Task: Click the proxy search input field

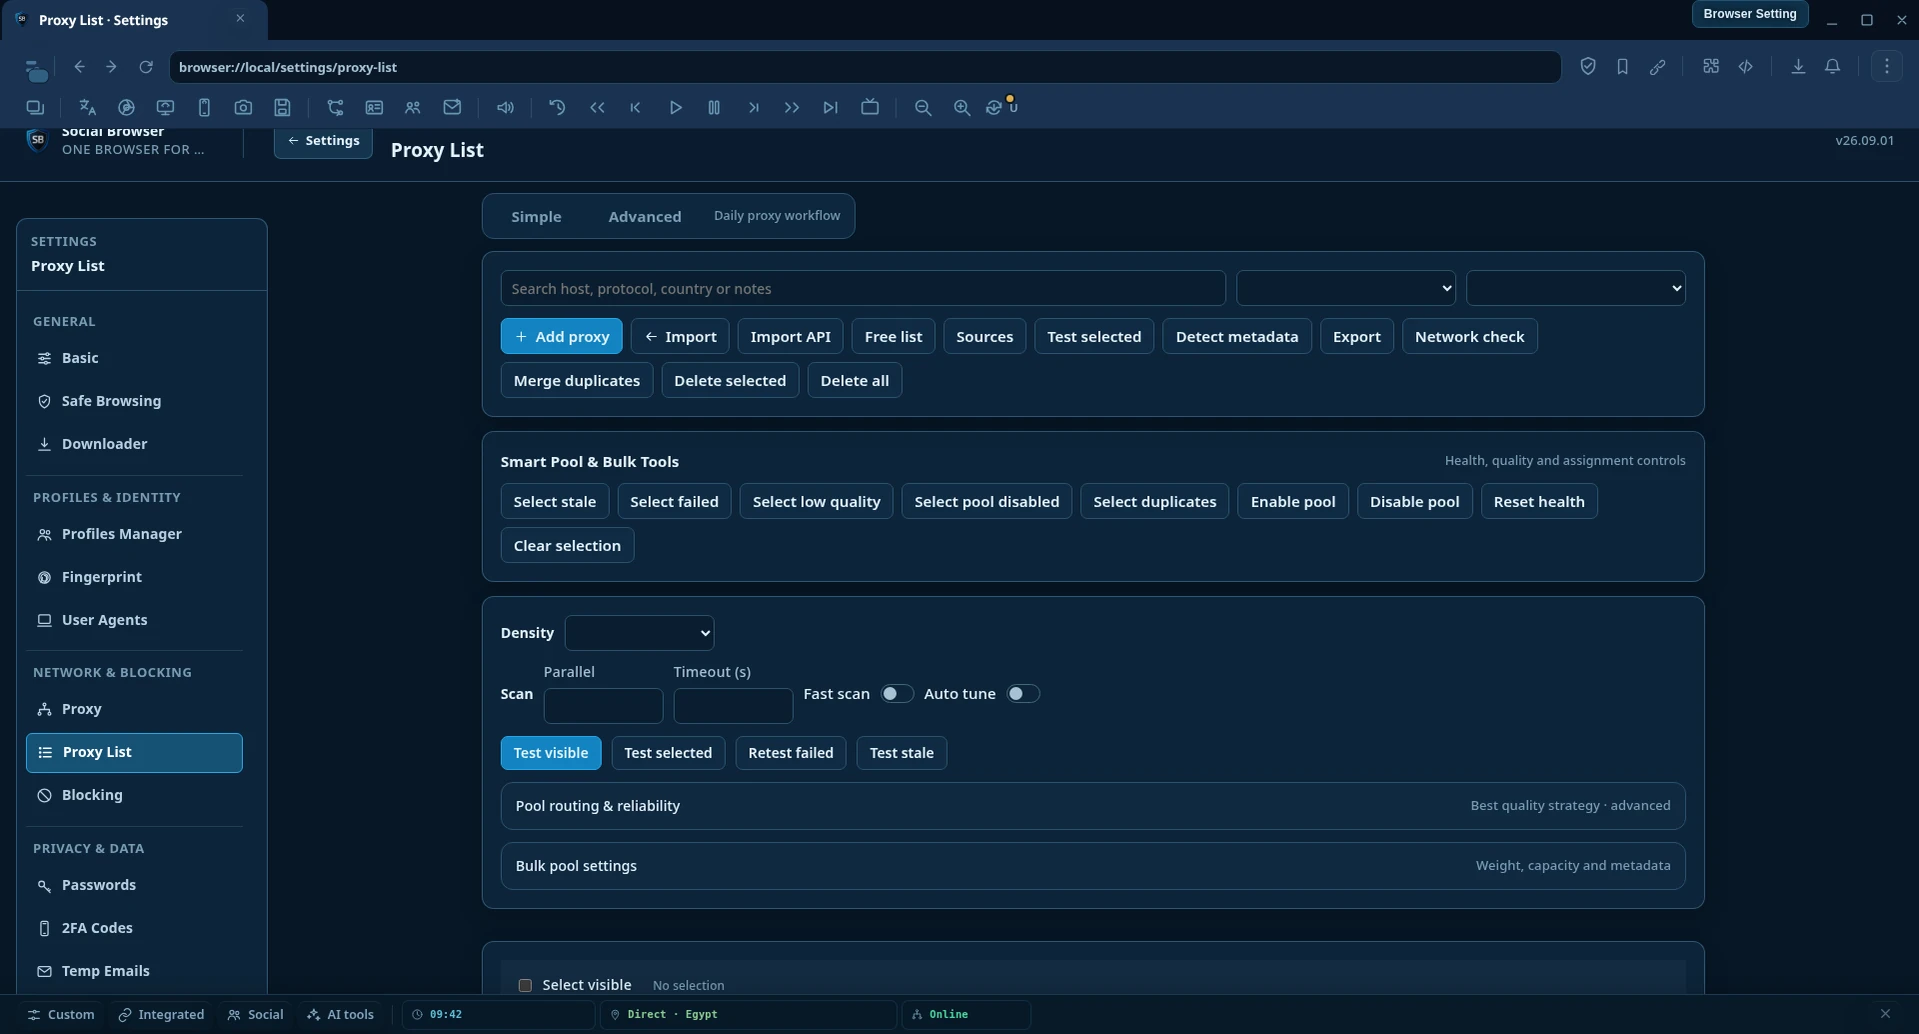Action: (x=862, y=288)
